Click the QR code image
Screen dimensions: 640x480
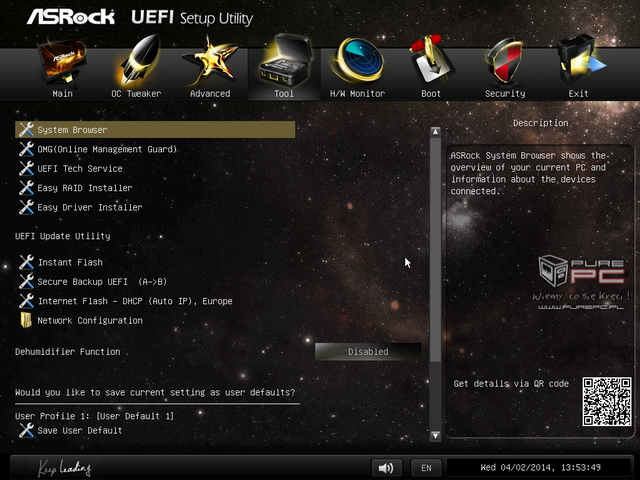607,402
